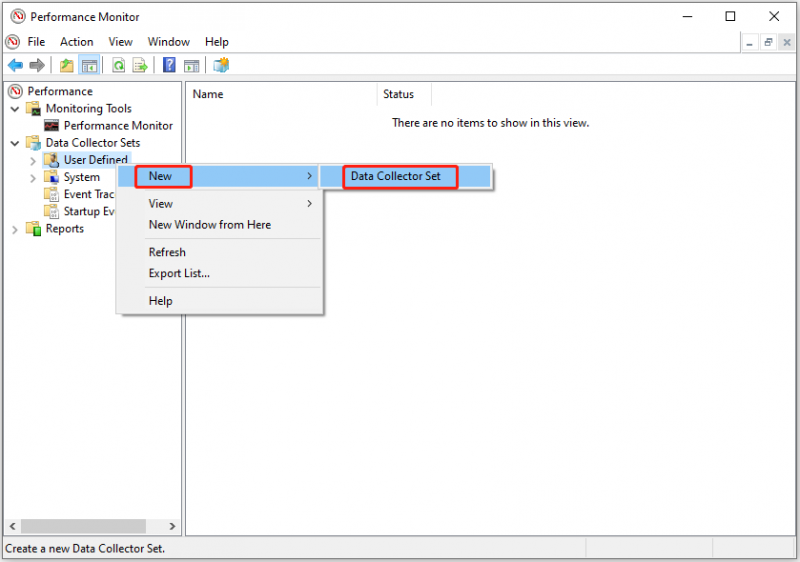Maximize the Performance Monitor window

pos(730,16)
